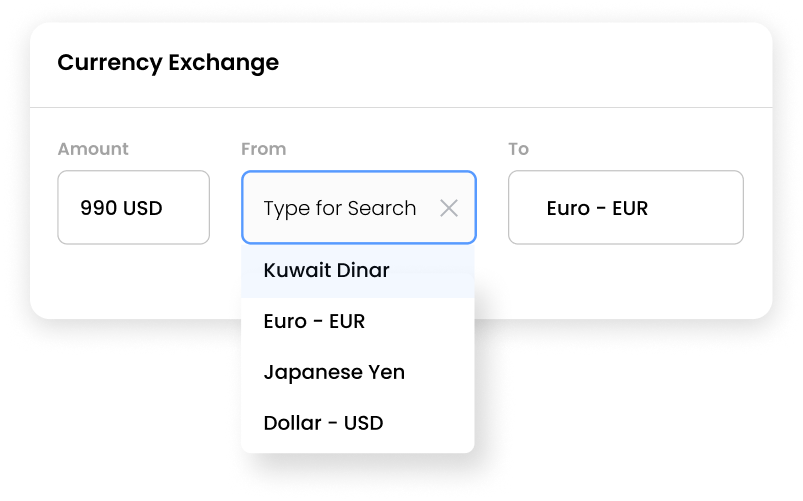803x501 pixels.
Task: Click the word Kuwait in highlighted option
Action: pyautogui.click(x=295, y=271)
